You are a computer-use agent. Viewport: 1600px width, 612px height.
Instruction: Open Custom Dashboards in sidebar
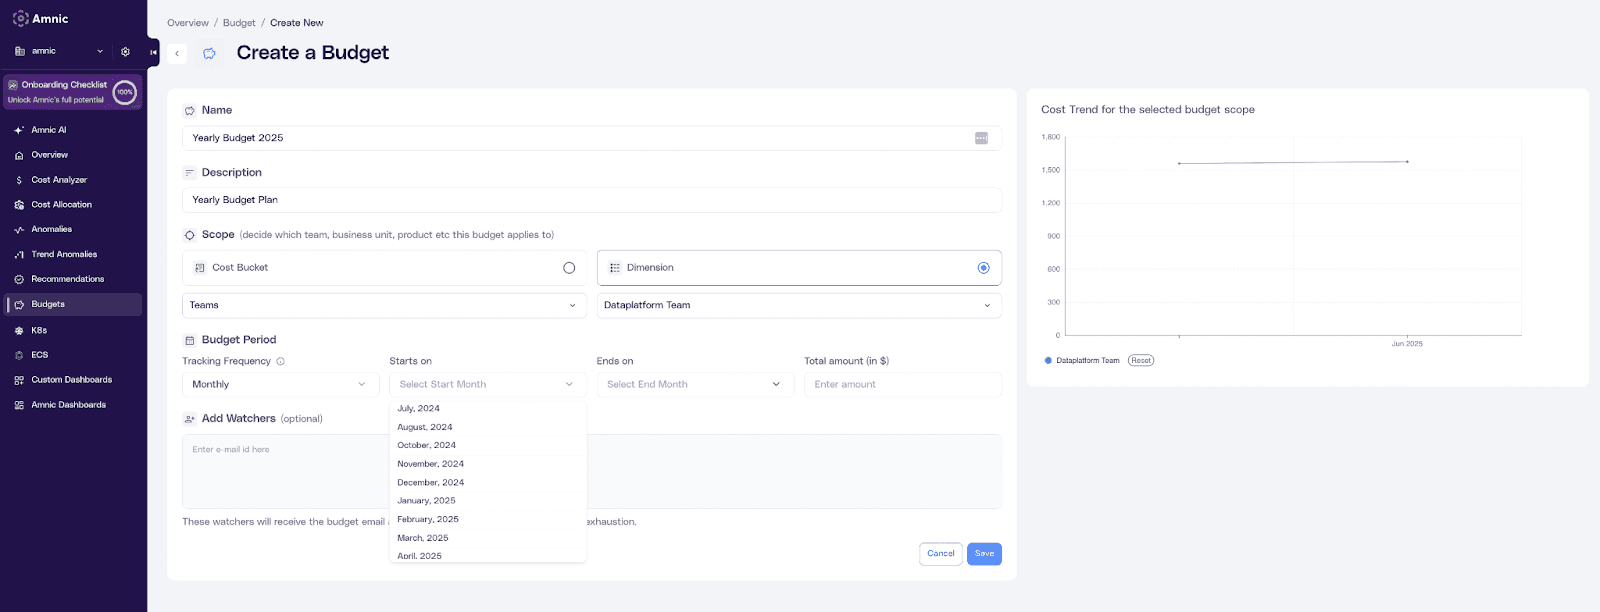coord(72,380)
